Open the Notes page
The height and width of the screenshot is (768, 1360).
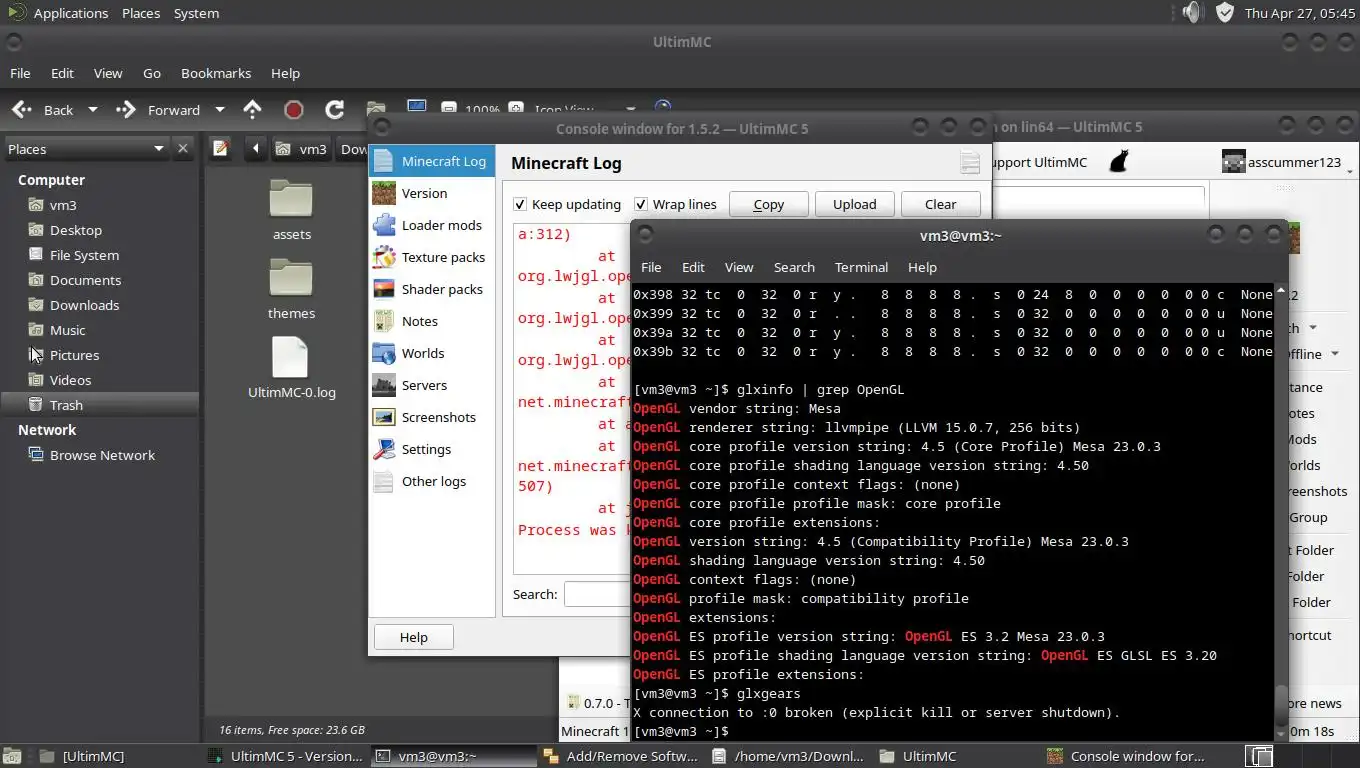pyautogui.click(x=432, y=321)
